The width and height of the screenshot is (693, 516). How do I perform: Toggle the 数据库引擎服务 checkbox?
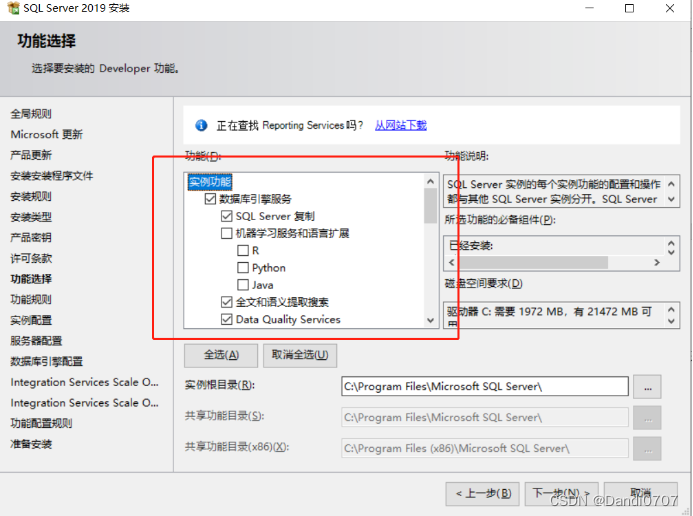click(210, 199)
